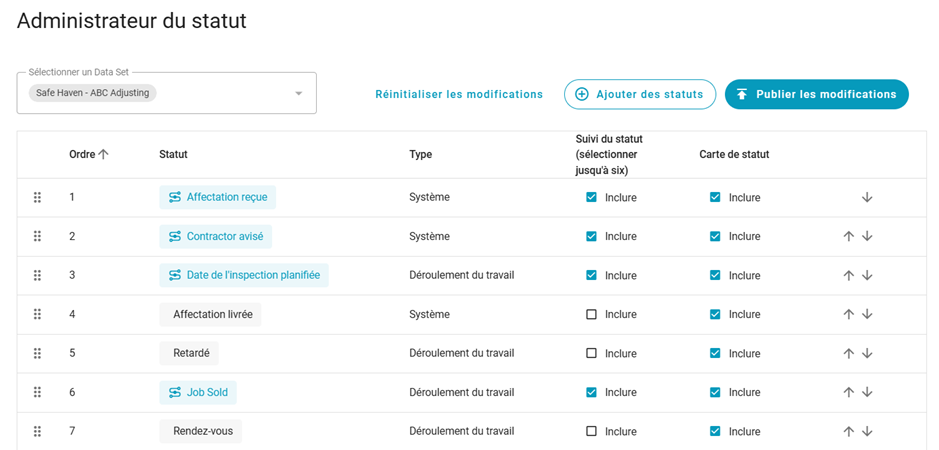Uncheck status card for Retardé
The image size is (939, 450).
(715, 354)
